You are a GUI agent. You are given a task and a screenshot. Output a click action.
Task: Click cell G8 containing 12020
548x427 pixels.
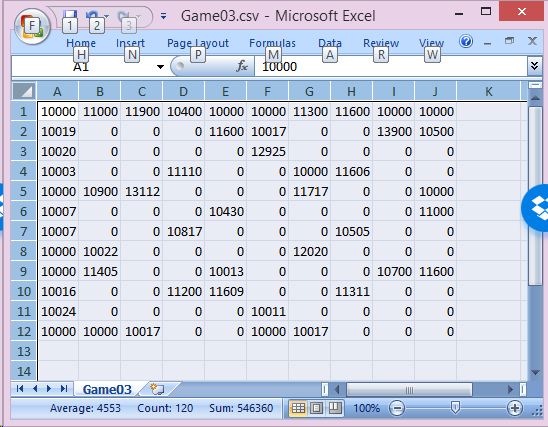pyautogui.click(x=309, y=252)
